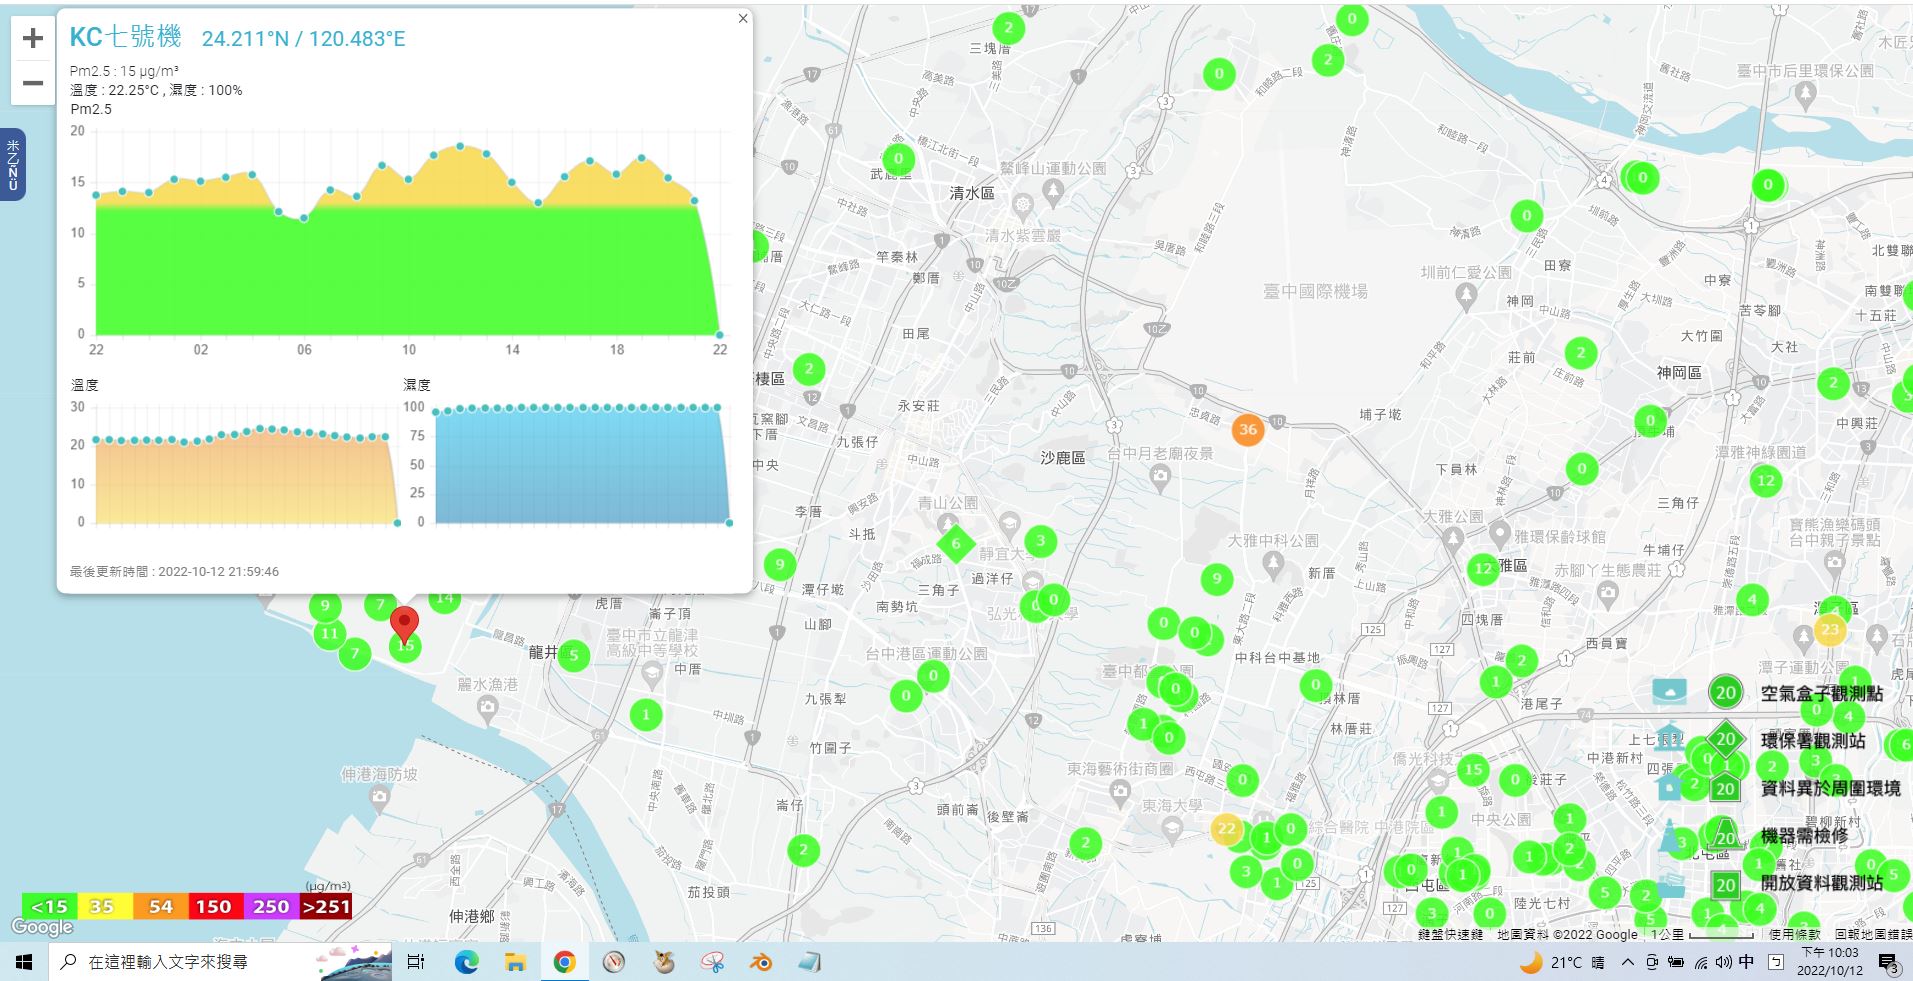
Task: Click the dark red >251 color swatch
Action: [x=326, y=907]
